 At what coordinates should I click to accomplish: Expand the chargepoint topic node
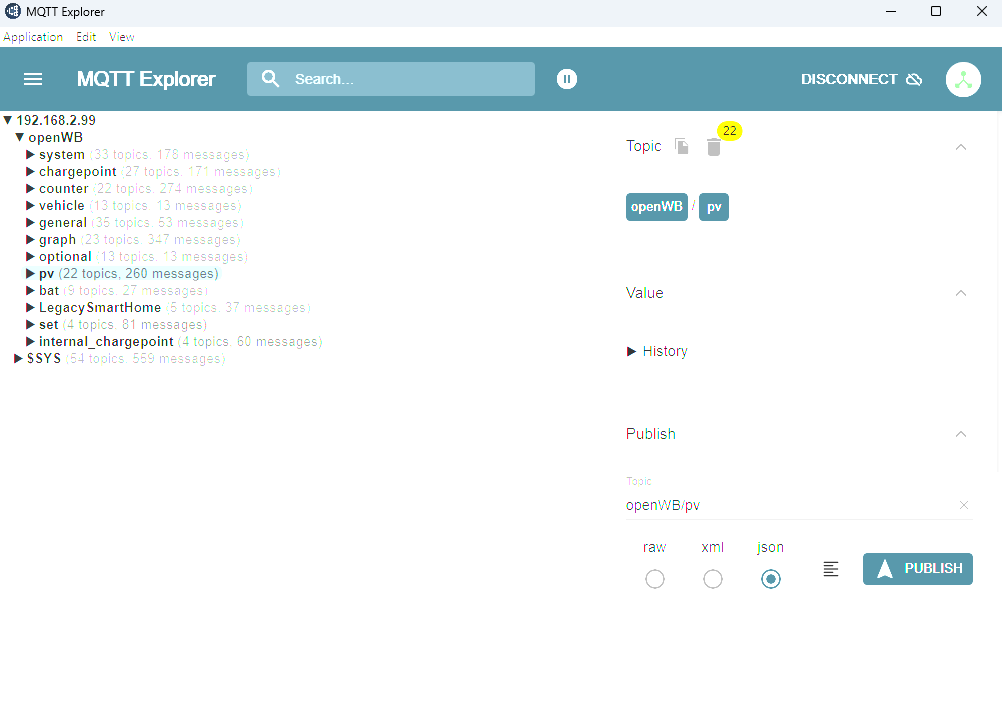[x=30, y=171]
